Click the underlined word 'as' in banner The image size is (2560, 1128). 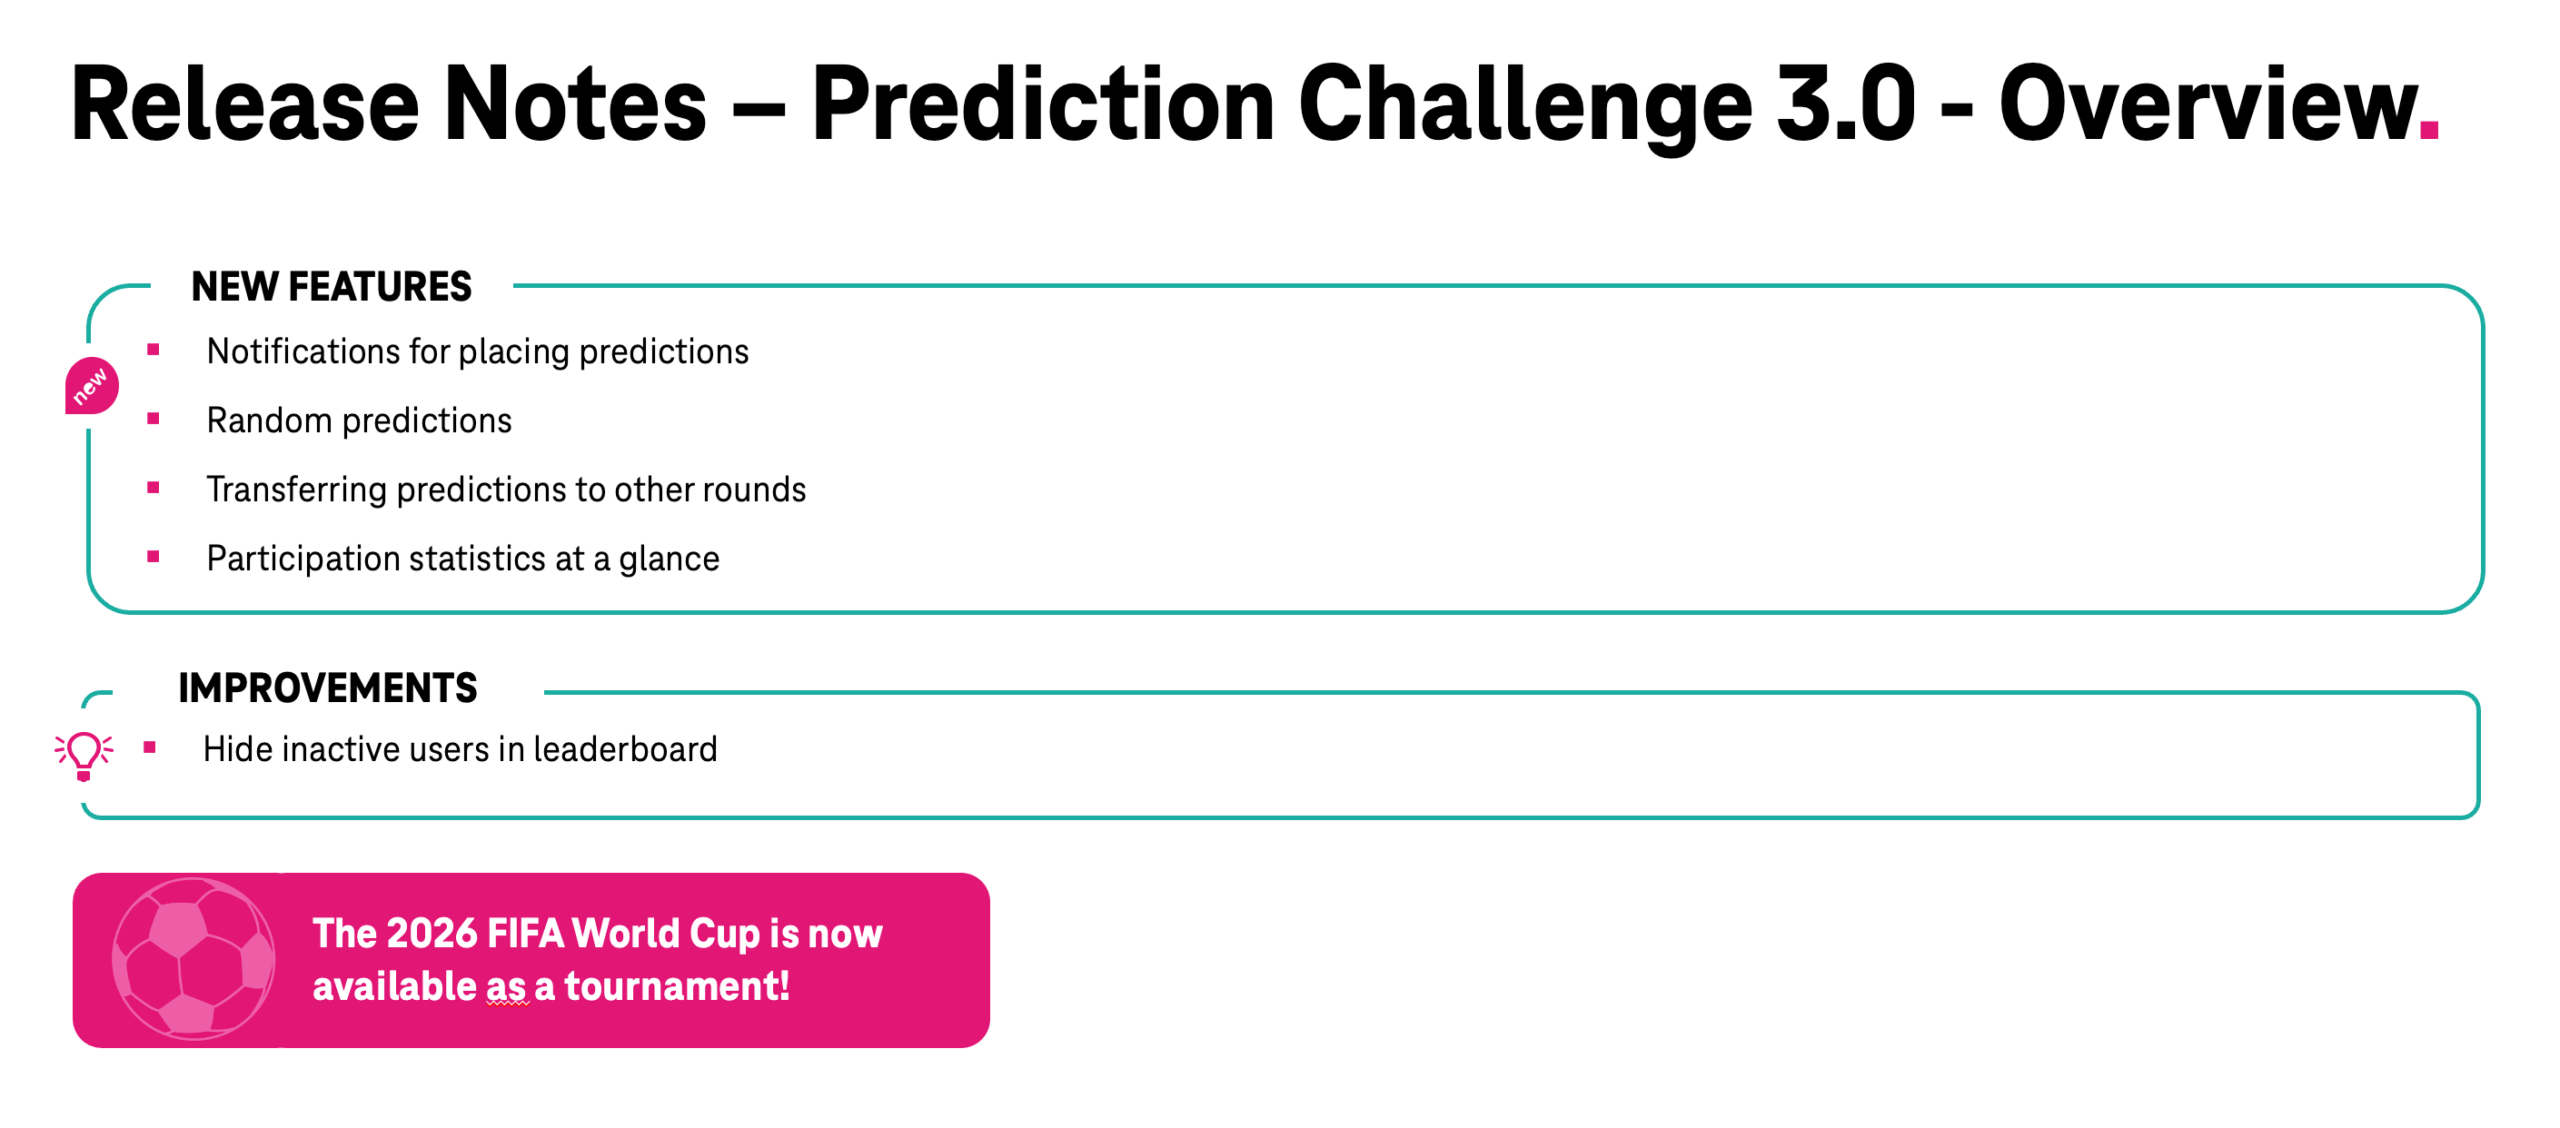[x=506, y=986]
